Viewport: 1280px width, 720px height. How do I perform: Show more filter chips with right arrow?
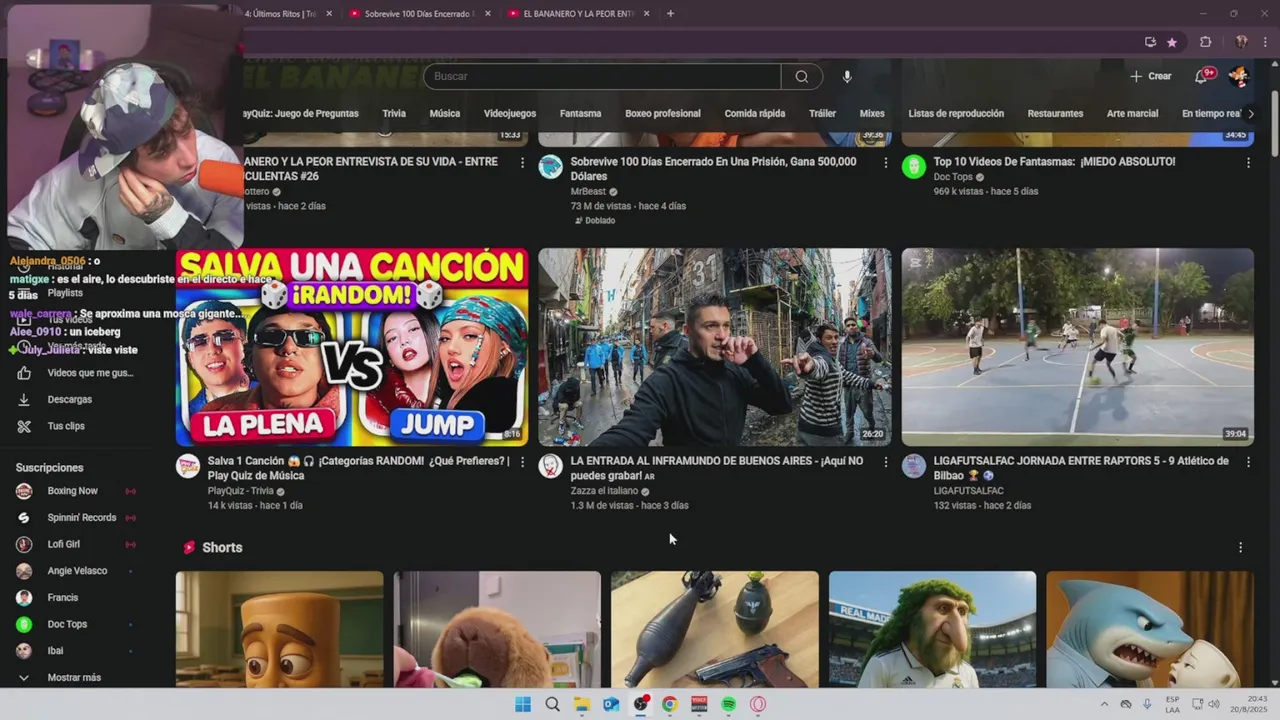pyautogui.click(x=1250, y=113)
